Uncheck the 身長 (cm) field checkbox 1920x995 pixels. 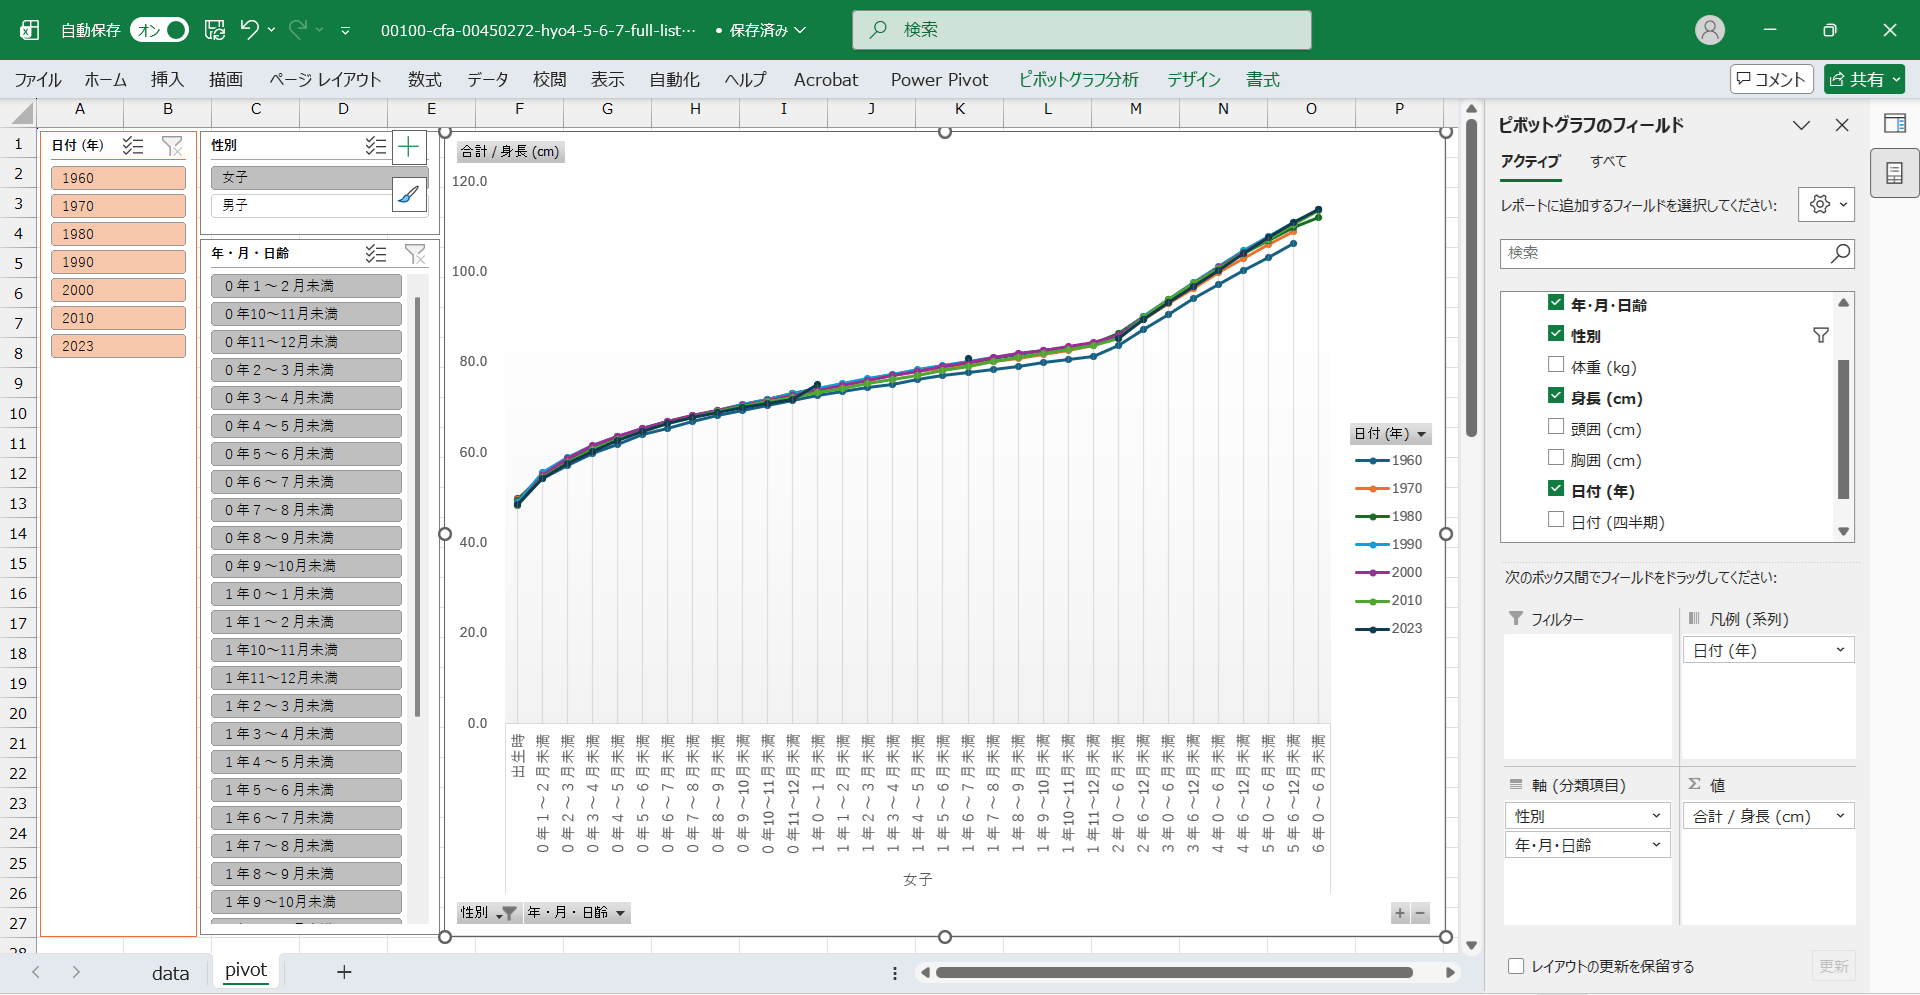(1556, 397)
